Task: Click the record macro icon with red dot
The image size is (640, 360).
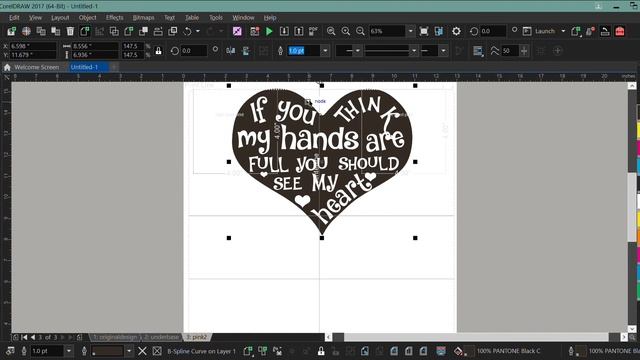Action: tap(254, 31)
